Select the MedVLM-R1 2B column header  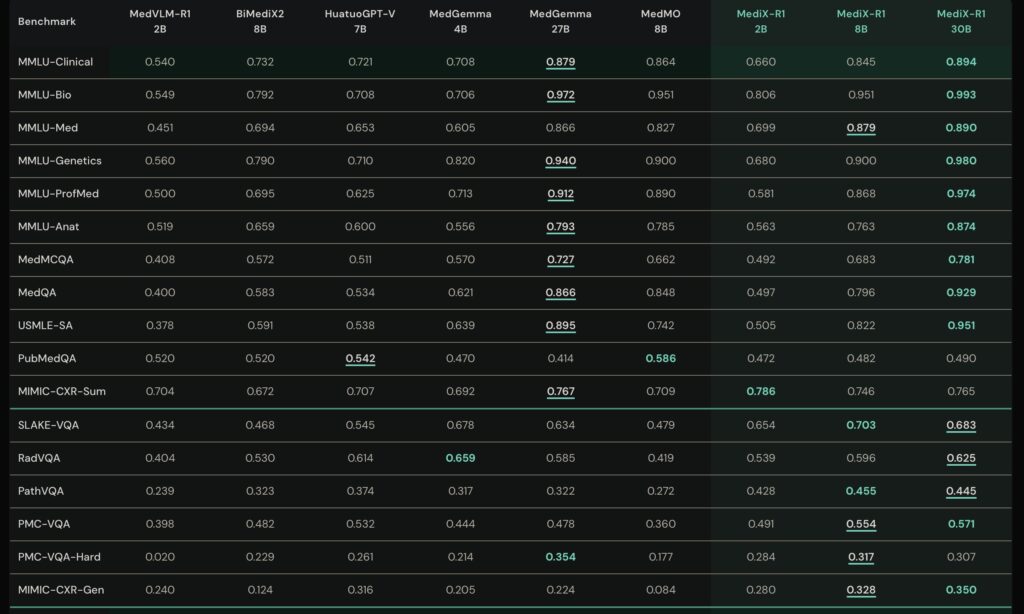[160, 21]
